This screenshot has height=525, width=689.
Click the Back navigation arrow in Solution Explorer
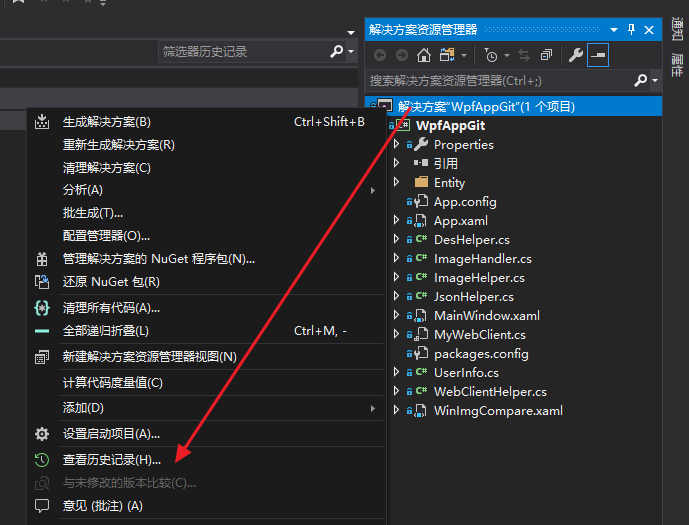380,55
